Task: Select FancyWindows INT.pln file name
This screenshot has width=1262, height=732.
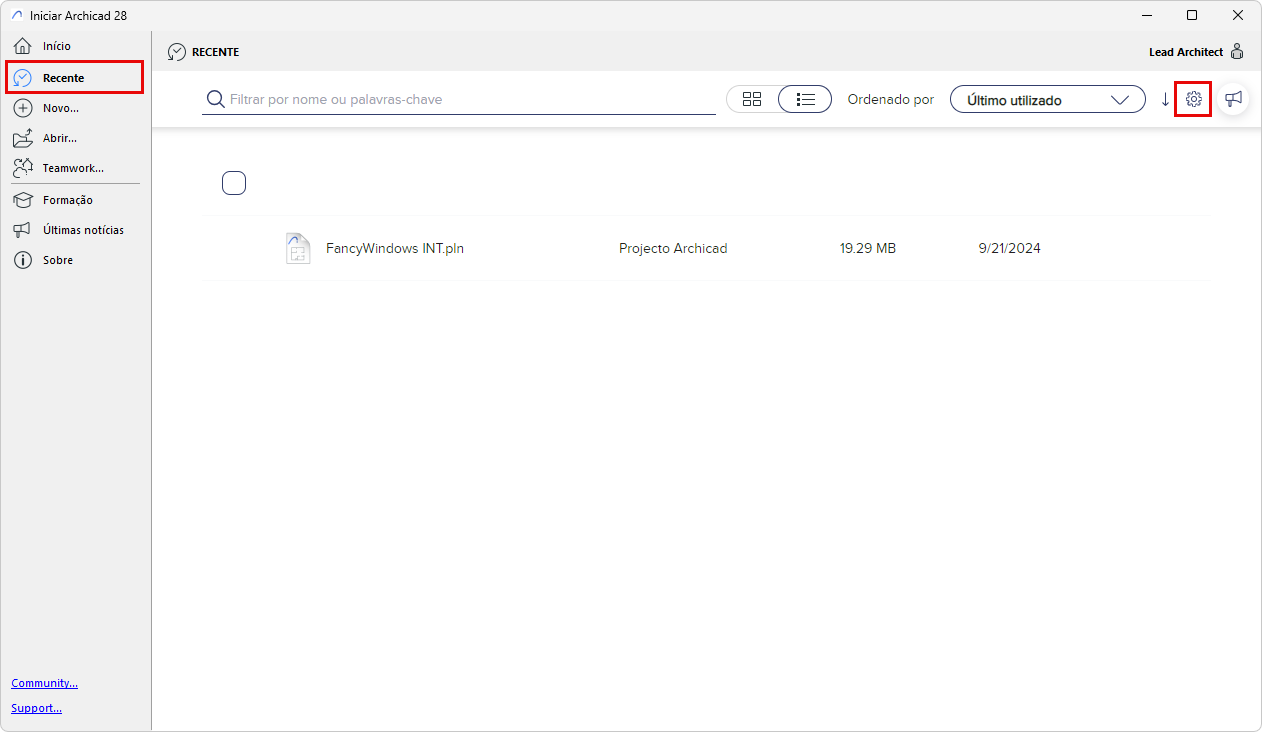Action: pos(395,248)
